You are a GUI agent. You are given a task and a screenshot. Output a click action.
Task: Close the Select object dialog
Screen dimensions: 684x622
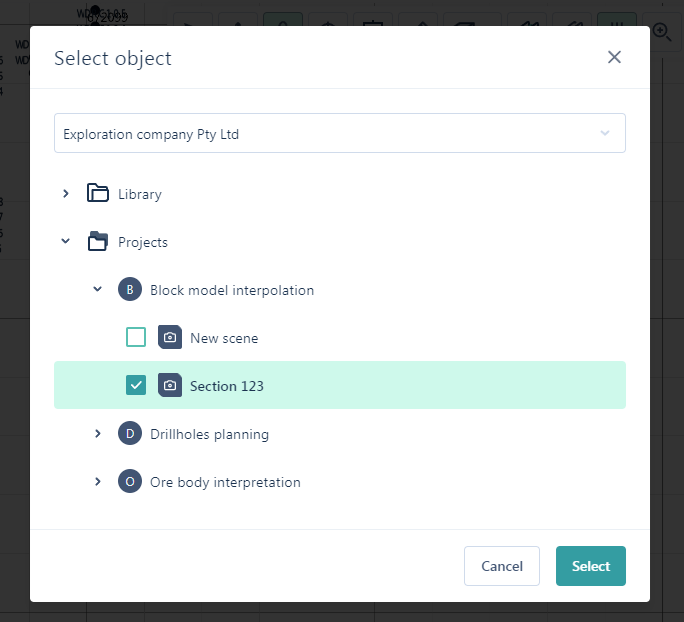[614, 57]
